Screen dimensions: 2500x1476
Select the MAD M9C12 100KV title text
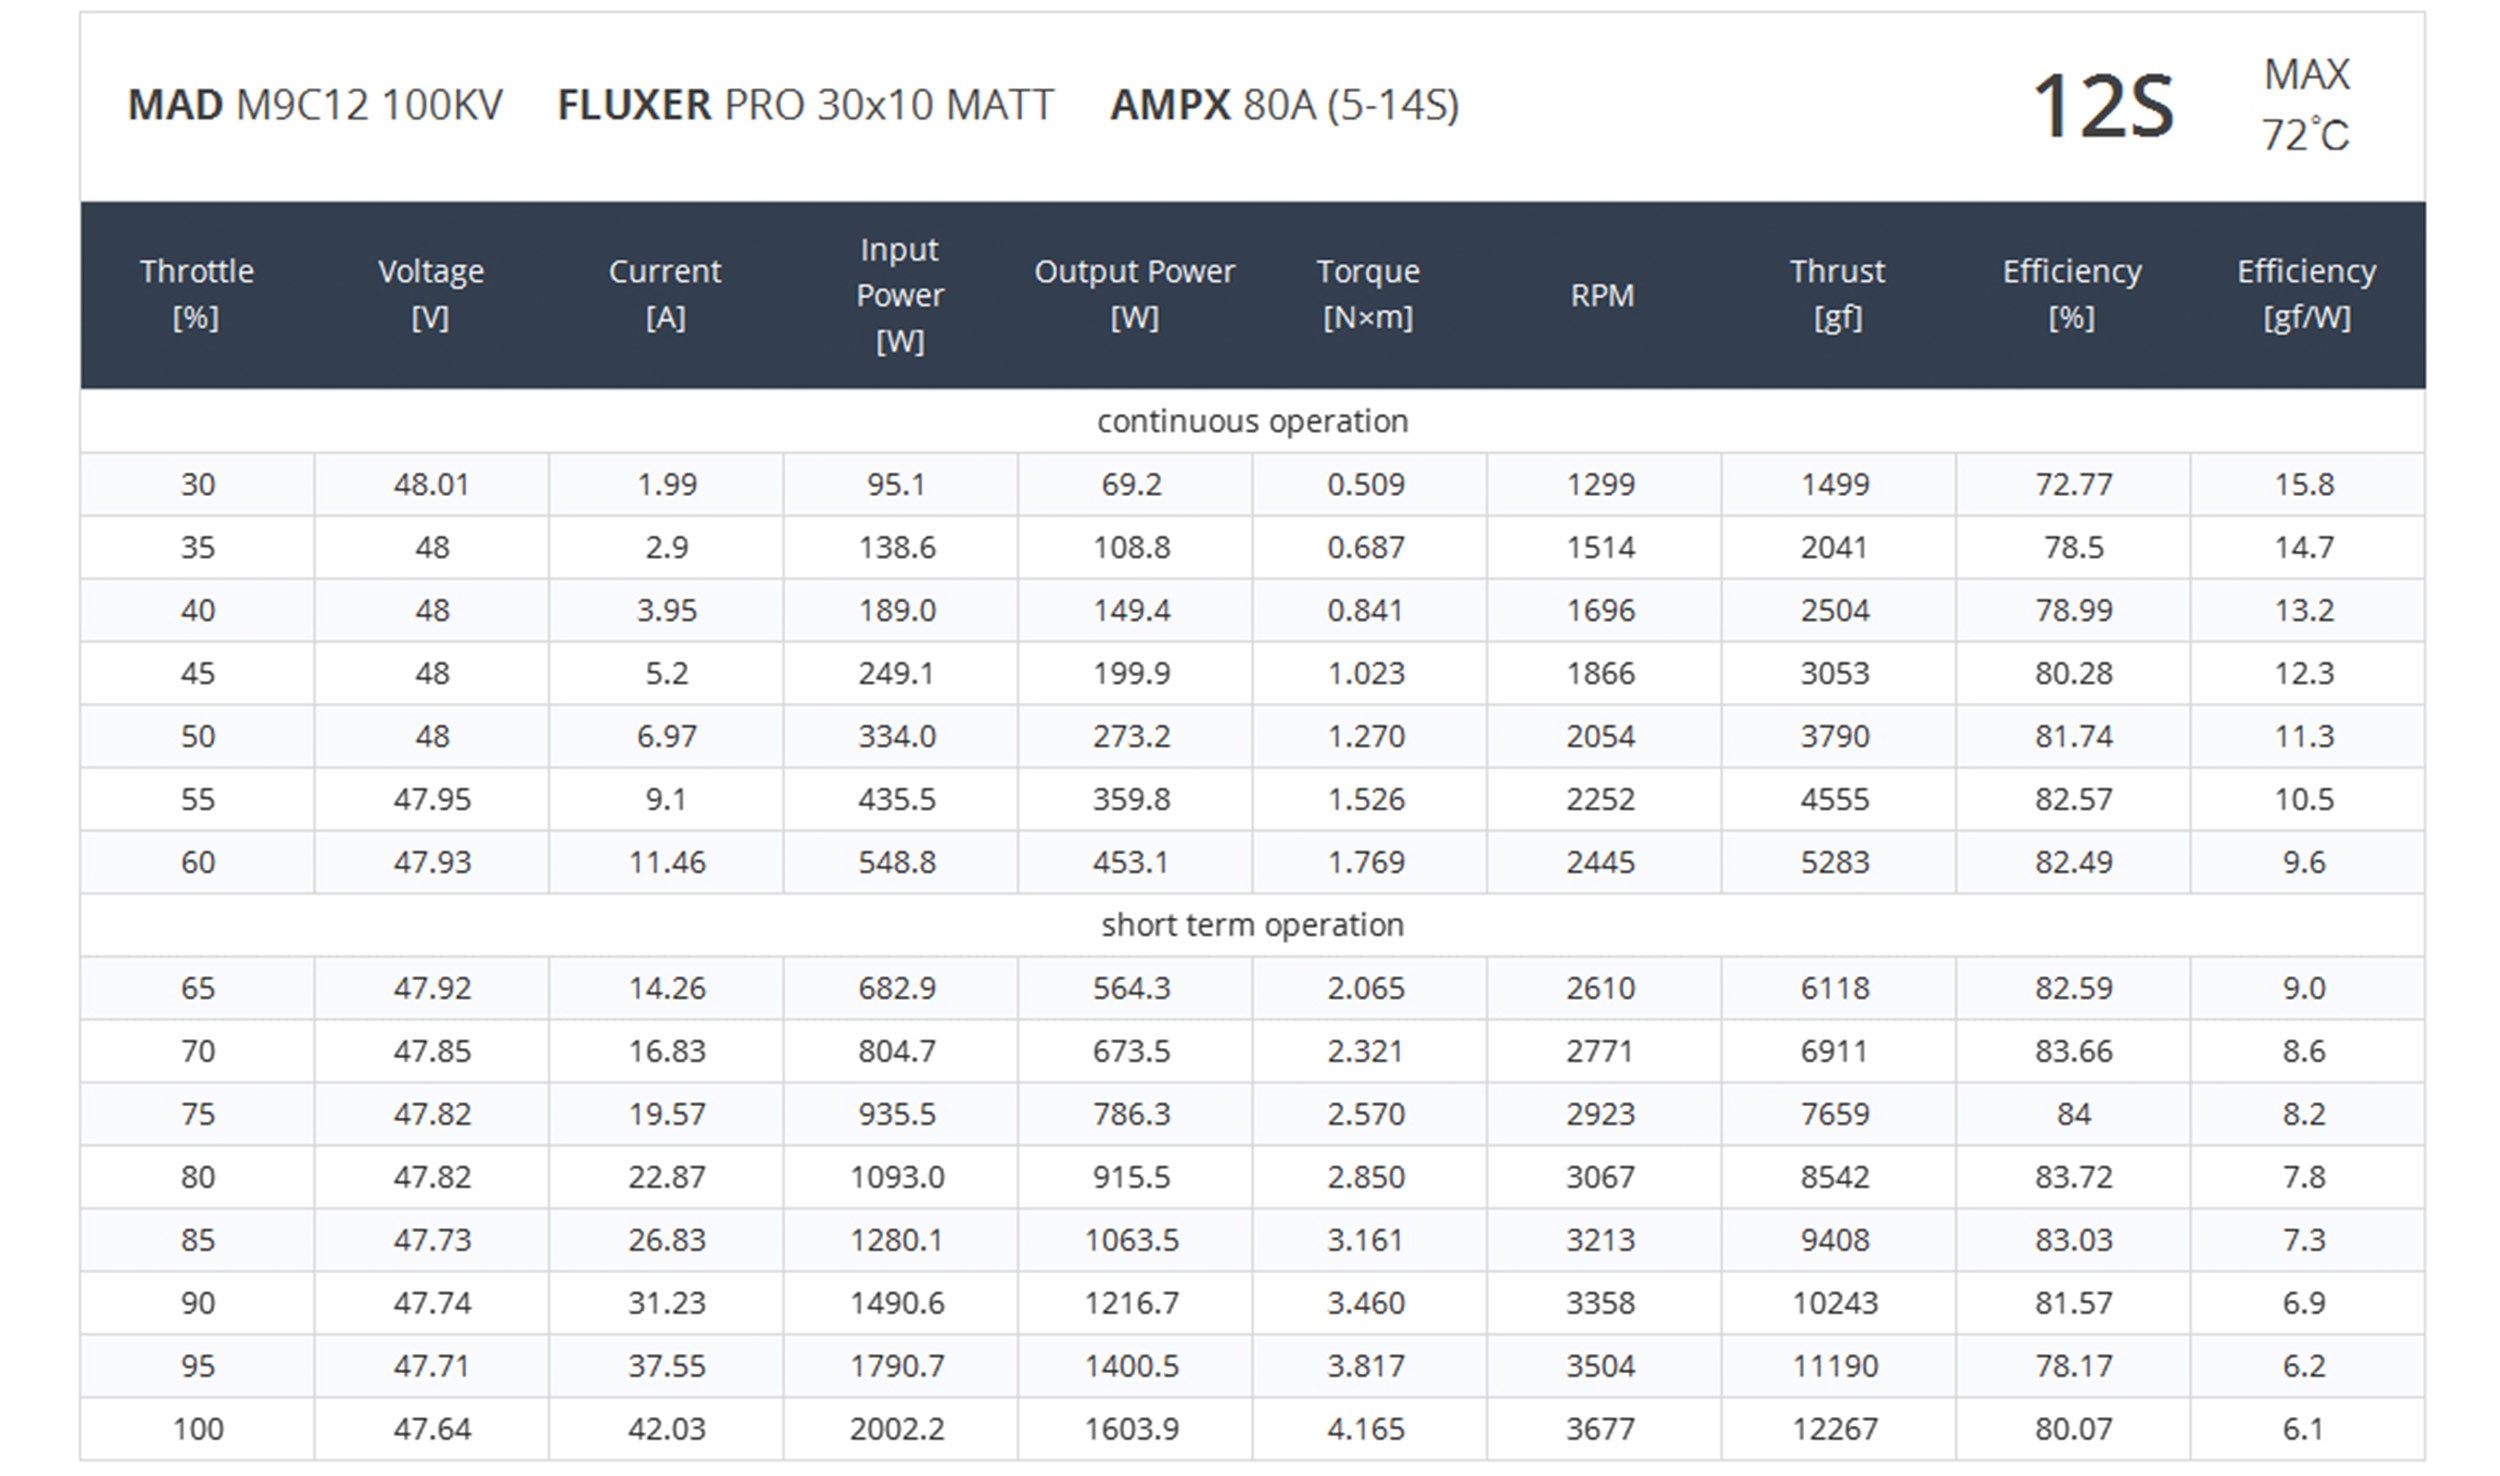[315, 105]
